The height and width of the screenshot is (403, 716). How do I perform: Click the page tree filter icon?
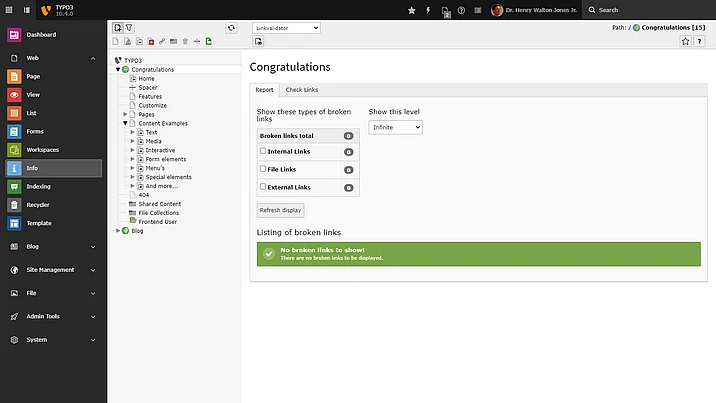click(130, 28)
